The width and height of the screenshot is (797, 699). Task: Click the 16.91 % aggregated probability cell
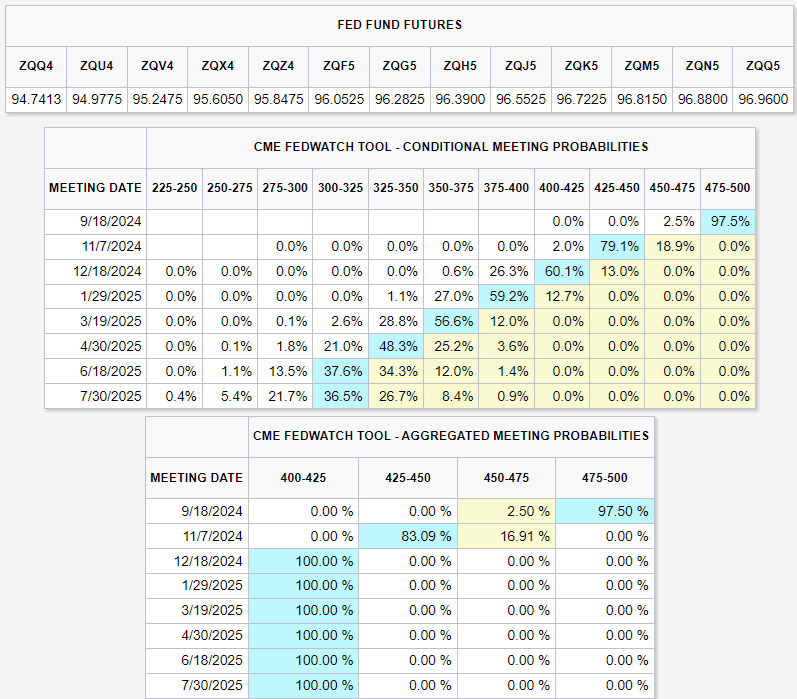click(506, 536)
